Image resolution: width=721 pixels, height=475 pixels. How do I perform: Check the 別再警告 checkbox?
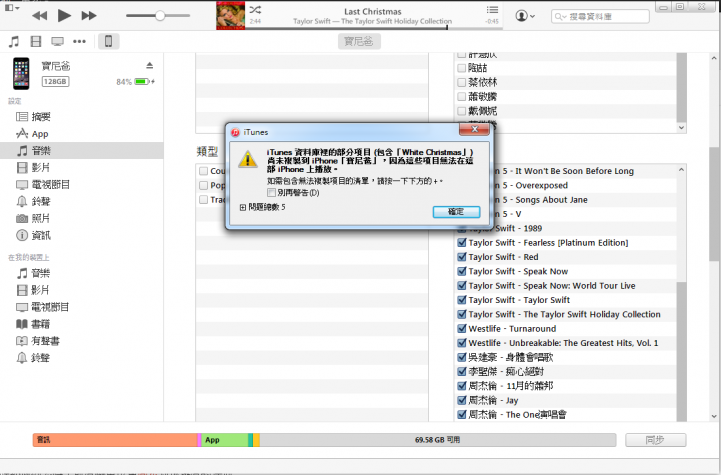[272, 193]
